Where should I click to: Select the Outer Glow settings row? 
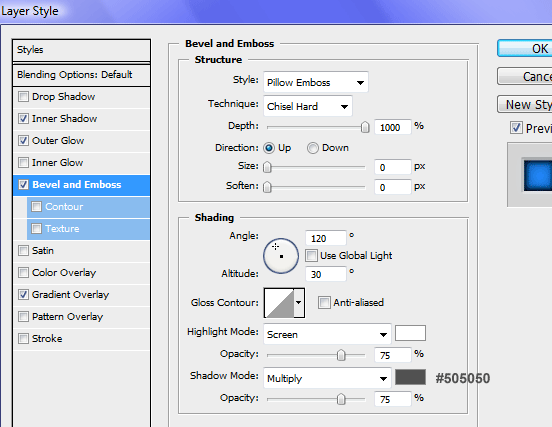[x=81, y=141]
